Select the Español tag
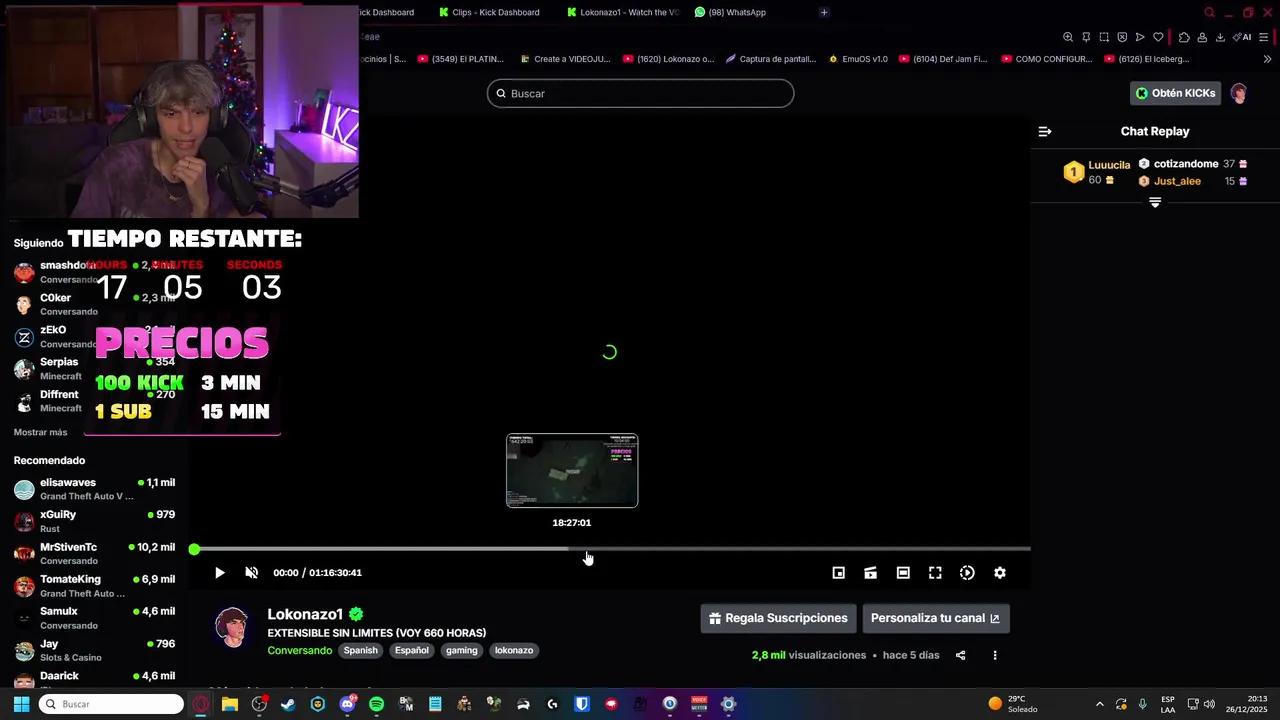 coord(411,650)
